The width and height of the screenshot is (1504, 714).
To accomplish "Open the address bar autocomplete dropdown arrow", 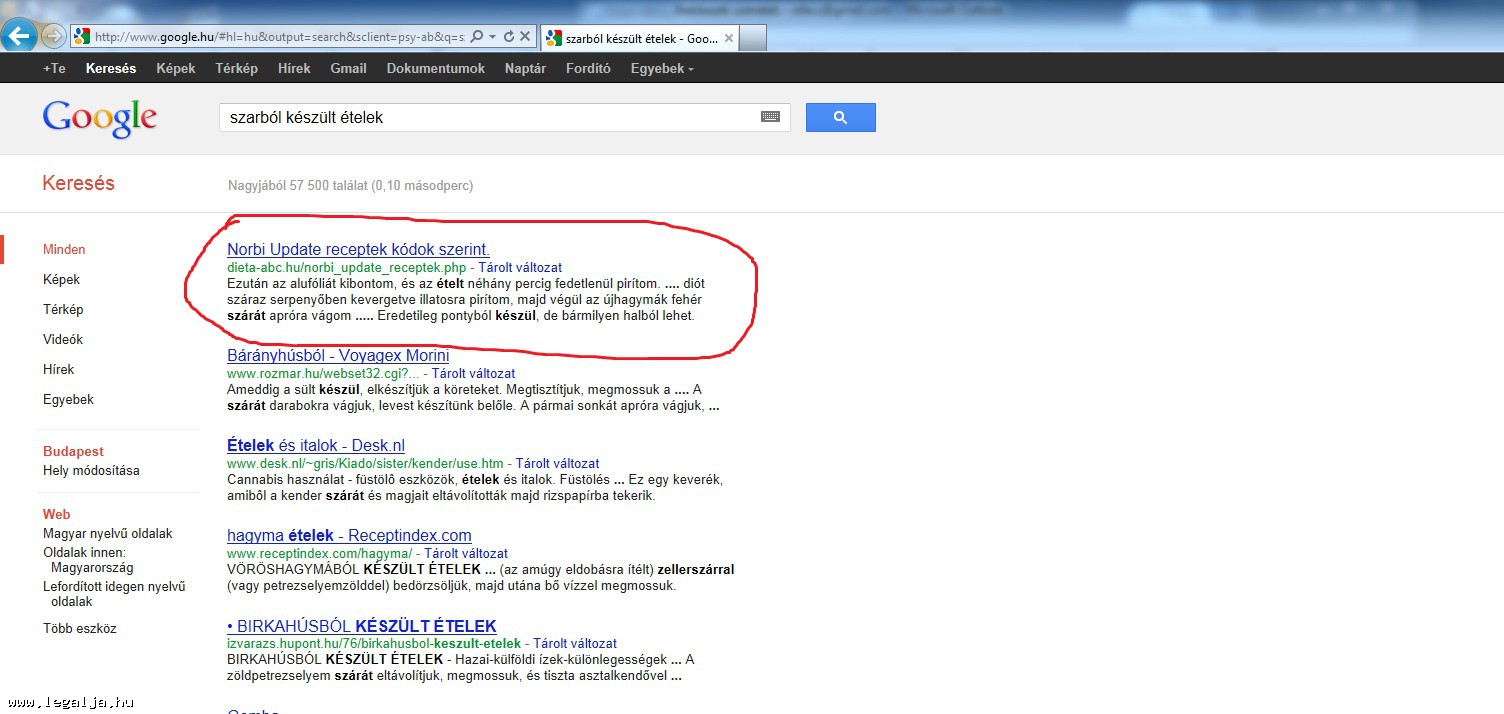I will click(492, 37).
